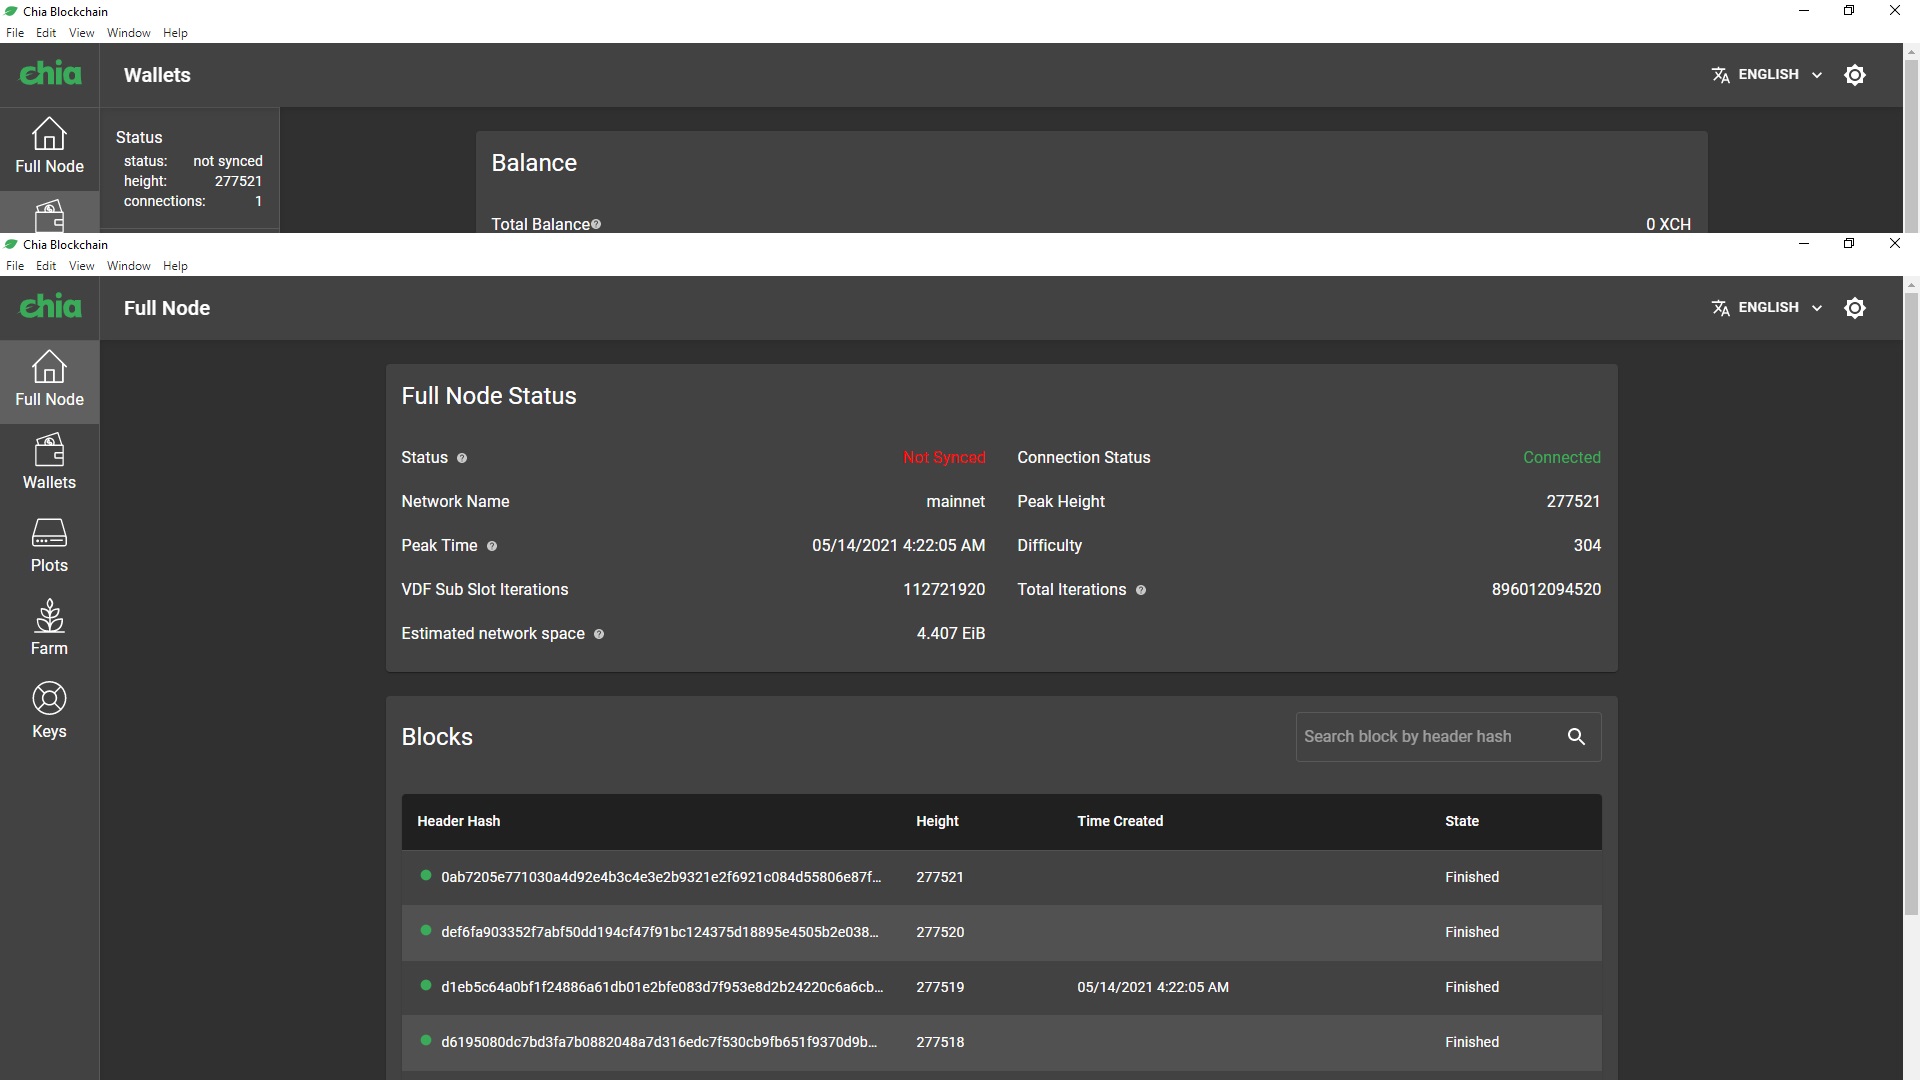Click help icon next to Status label
The width and height of the screenshot is (1920, 1080).
tap(462, 458)
